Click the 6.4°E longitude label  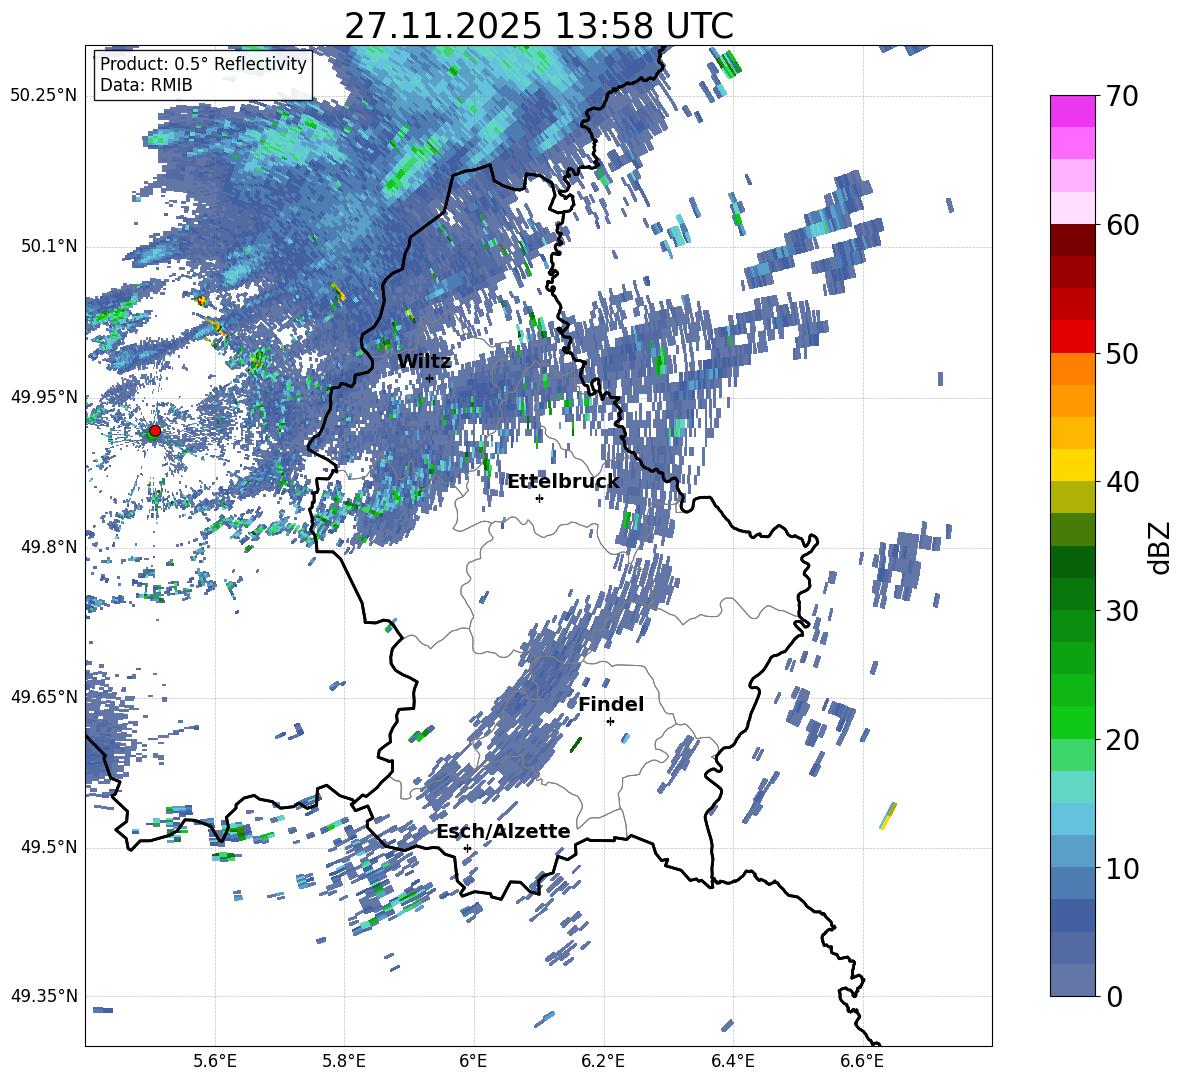pyautogui.click(x=732, y=1061)
